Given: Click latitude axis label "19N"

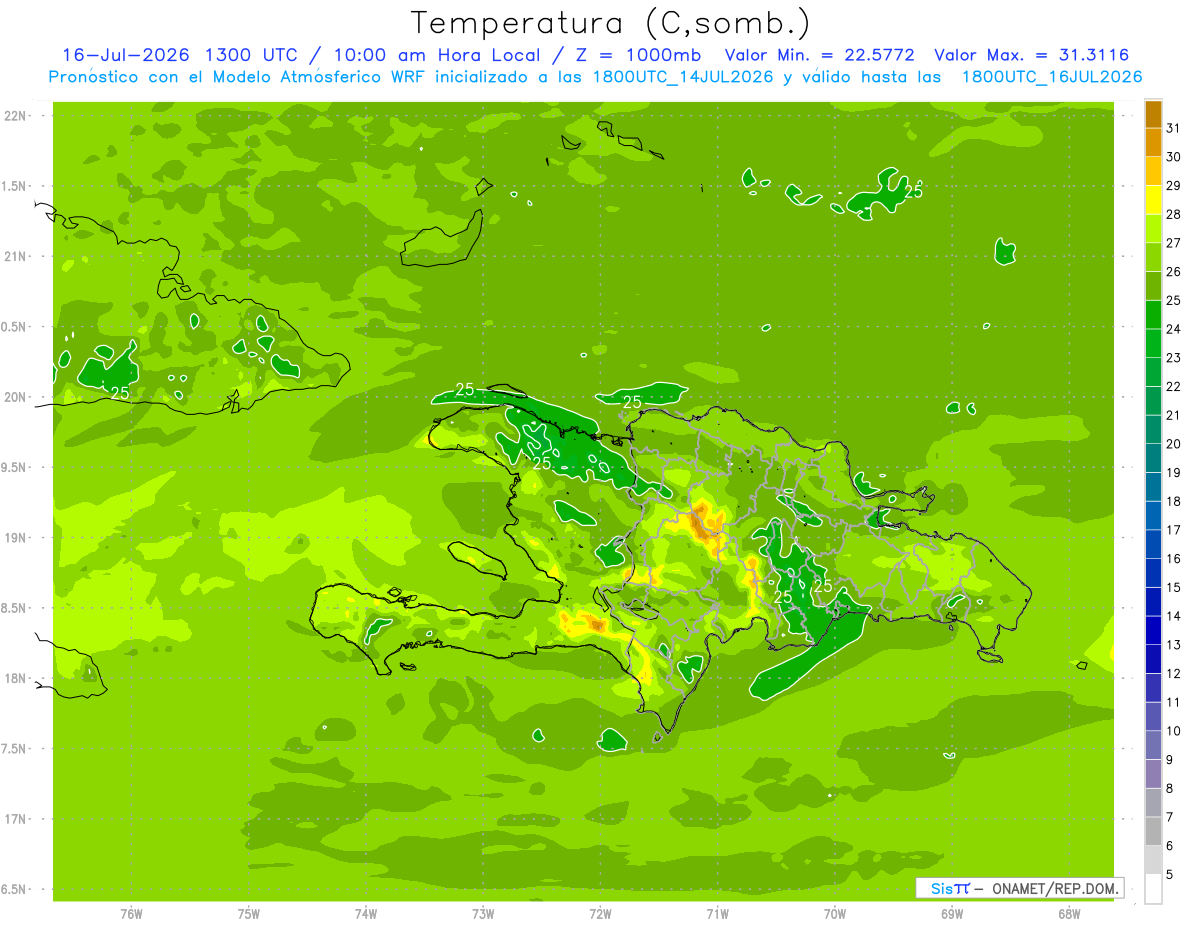Looking at the screenshot, I should pos(14,537).
